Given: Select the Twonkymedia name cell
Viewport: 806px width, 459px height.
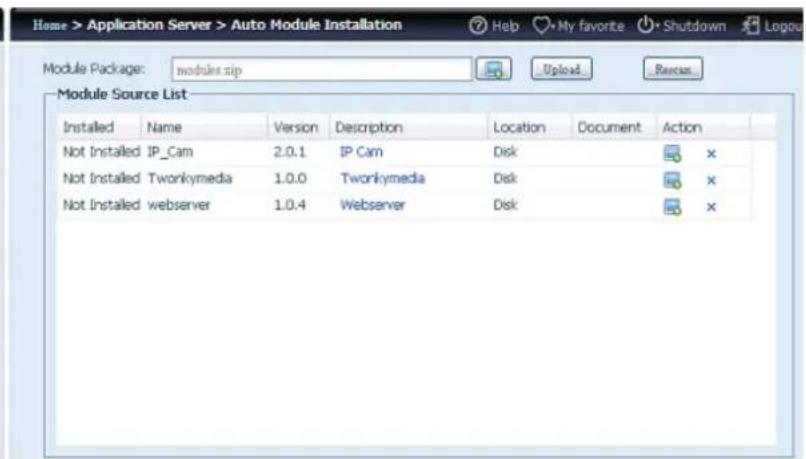Looking at the screenshot, I should point(190,178).
